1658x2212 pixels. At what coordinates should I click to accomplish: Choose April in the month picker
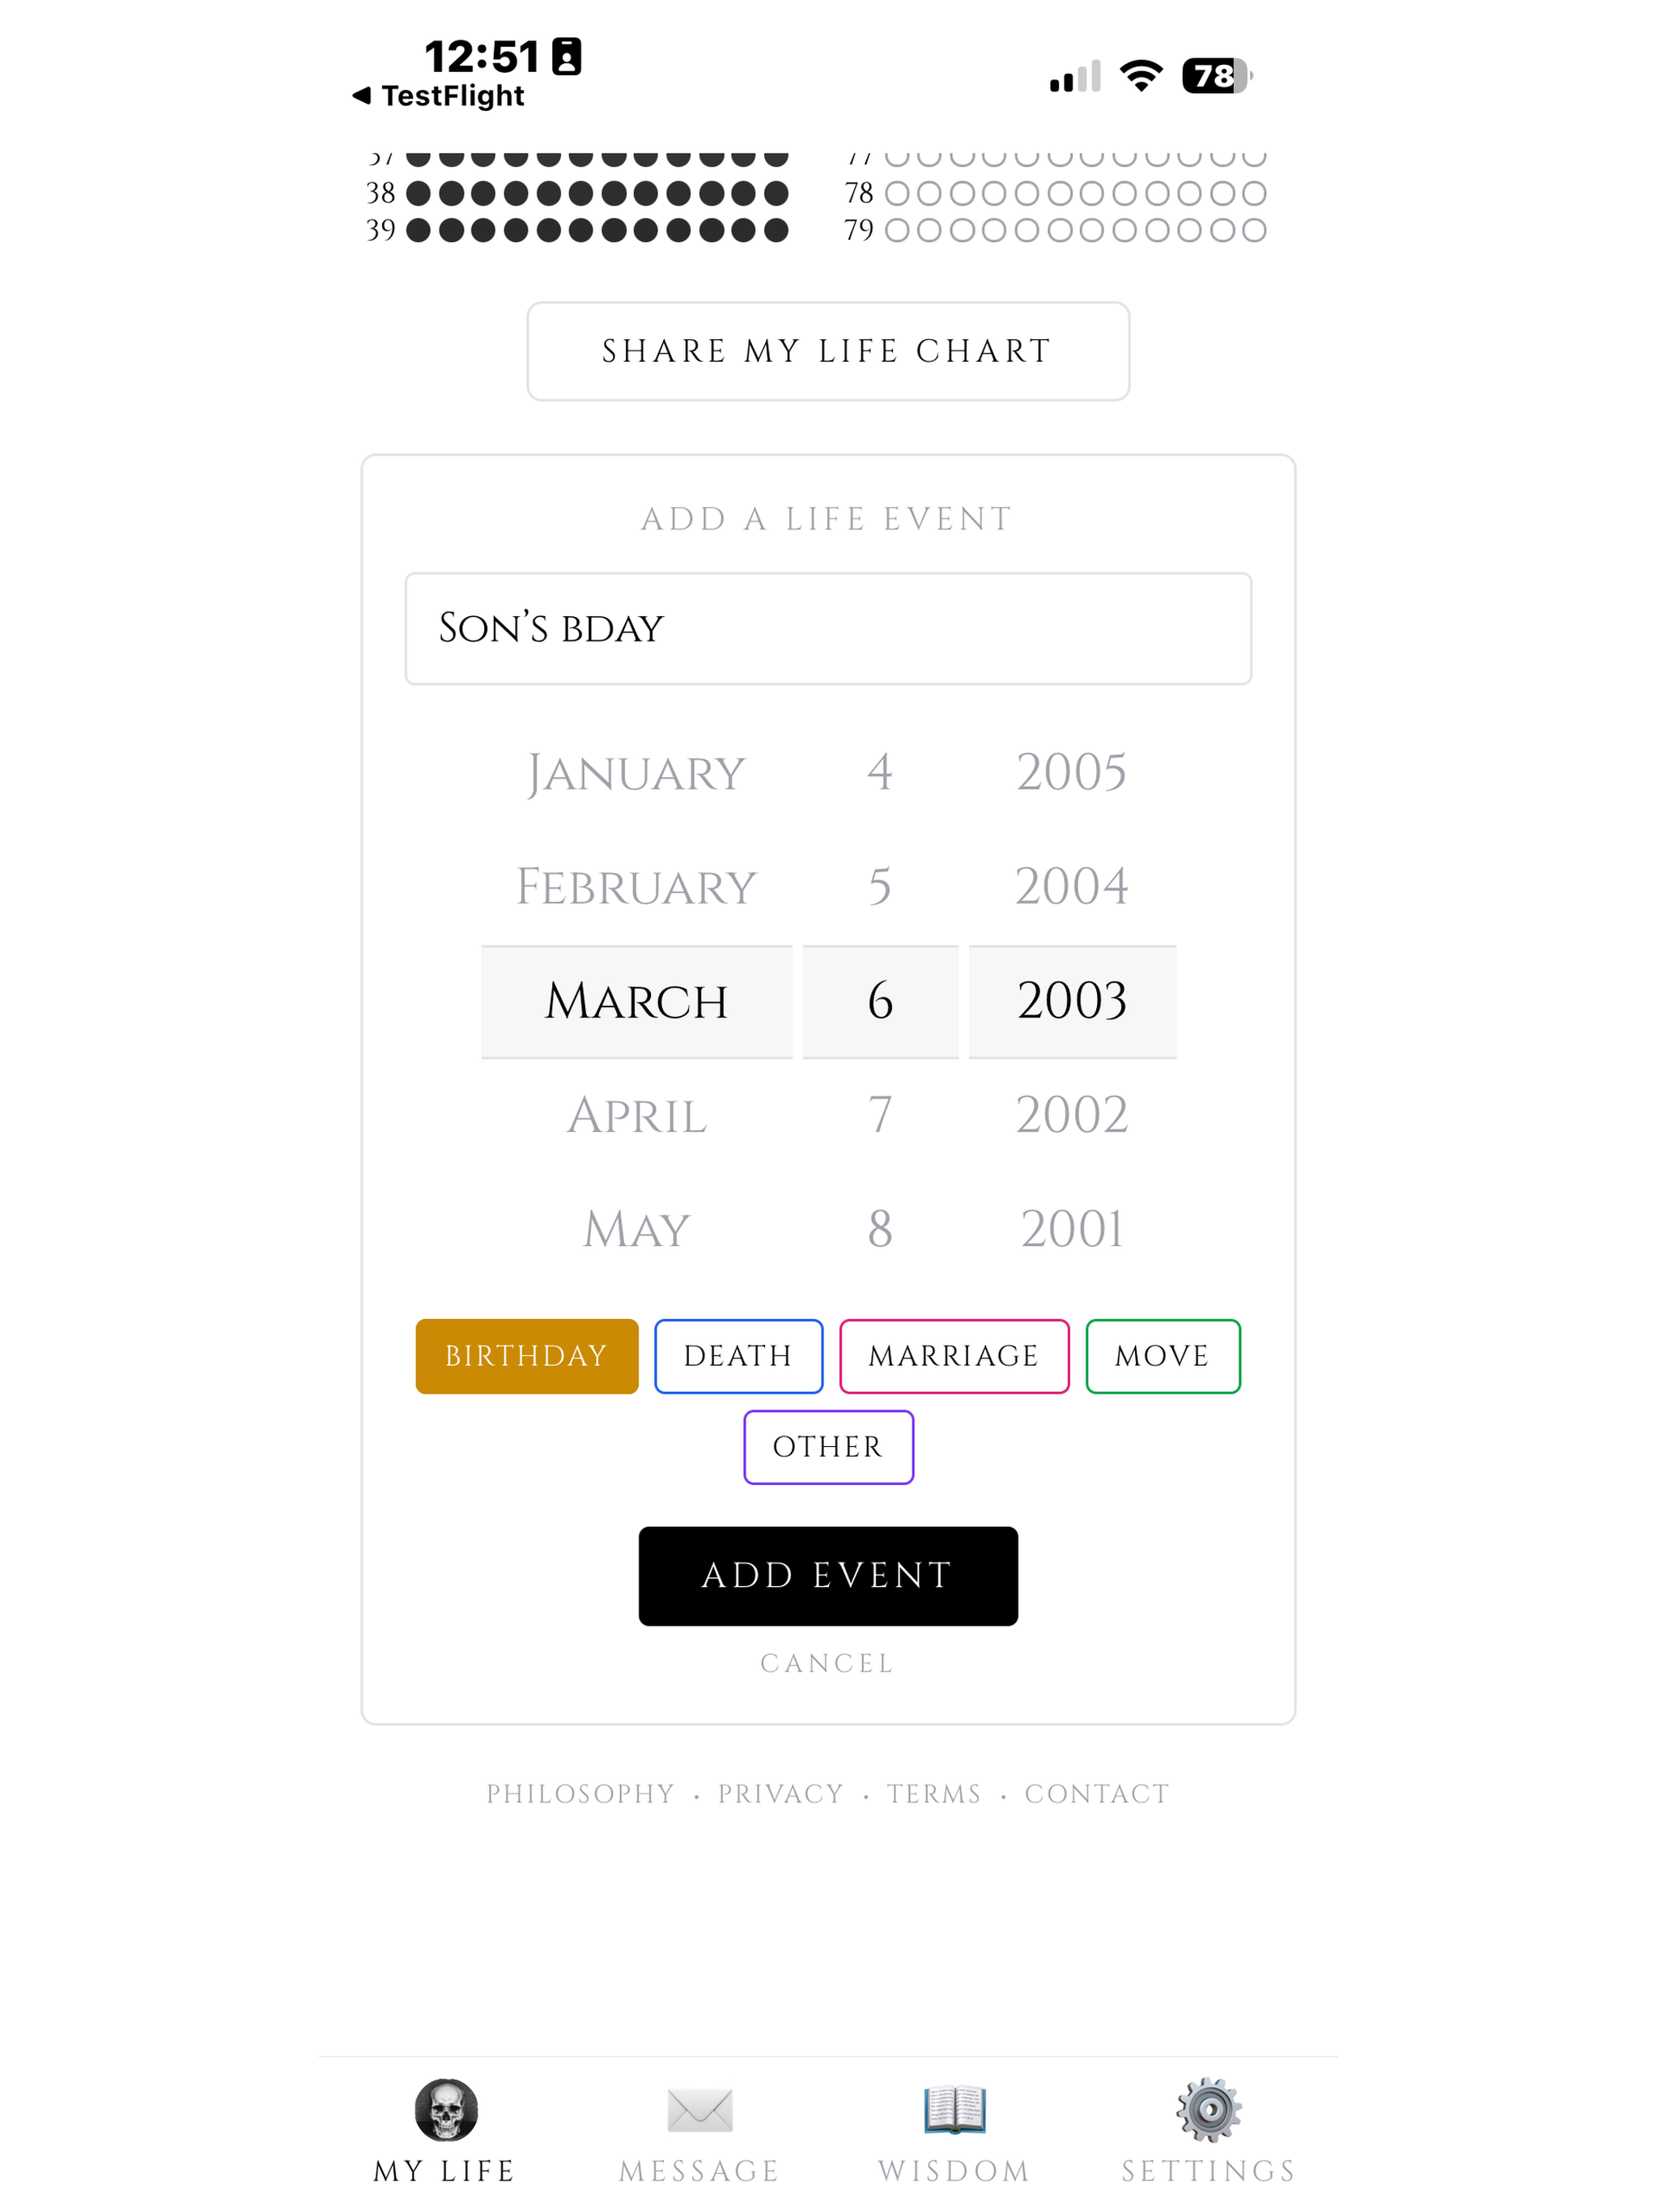(x=637, y=1115)
